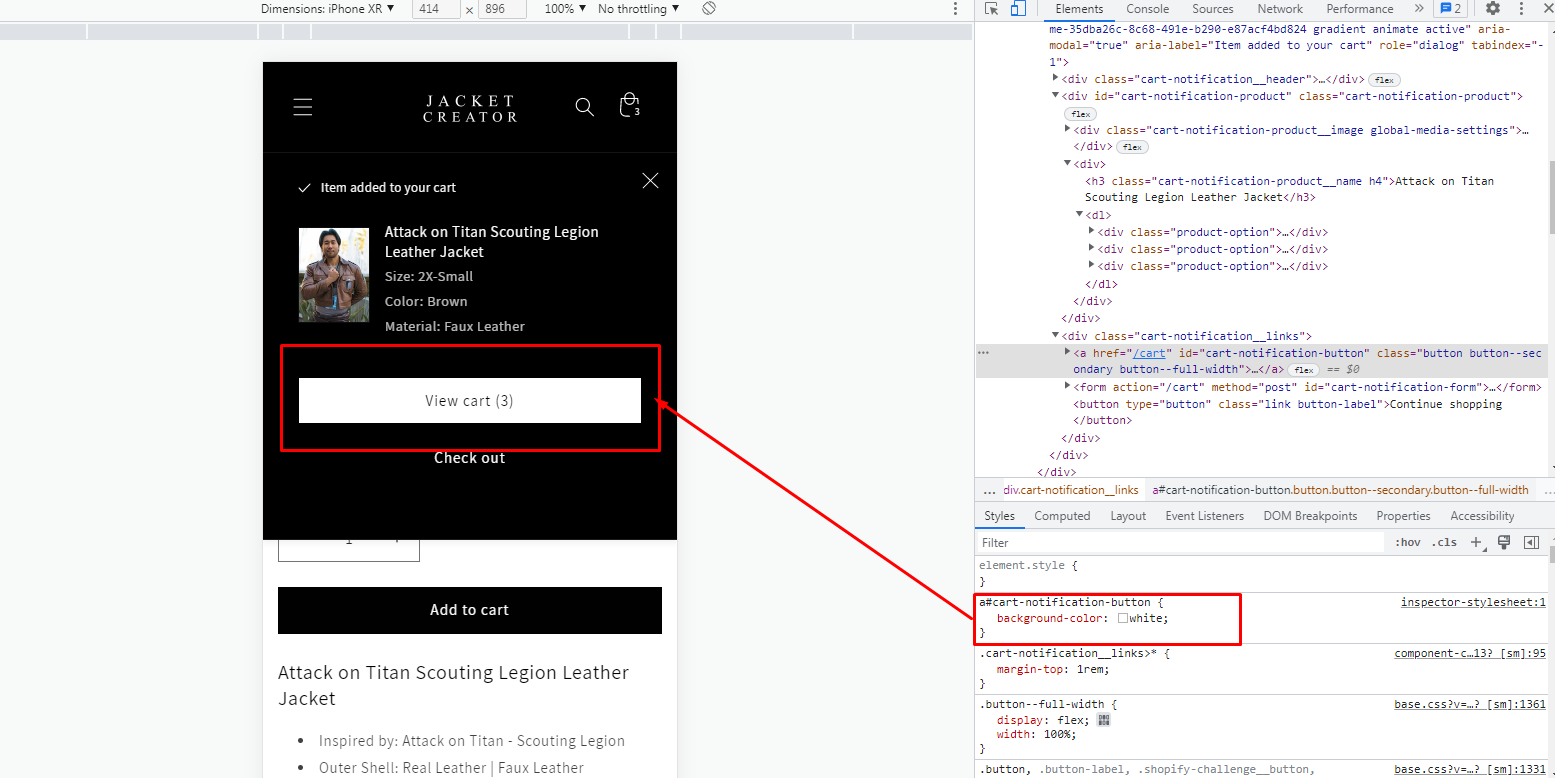Switch to the Network tab
Screen dimensions: 1555x778
1280,9
